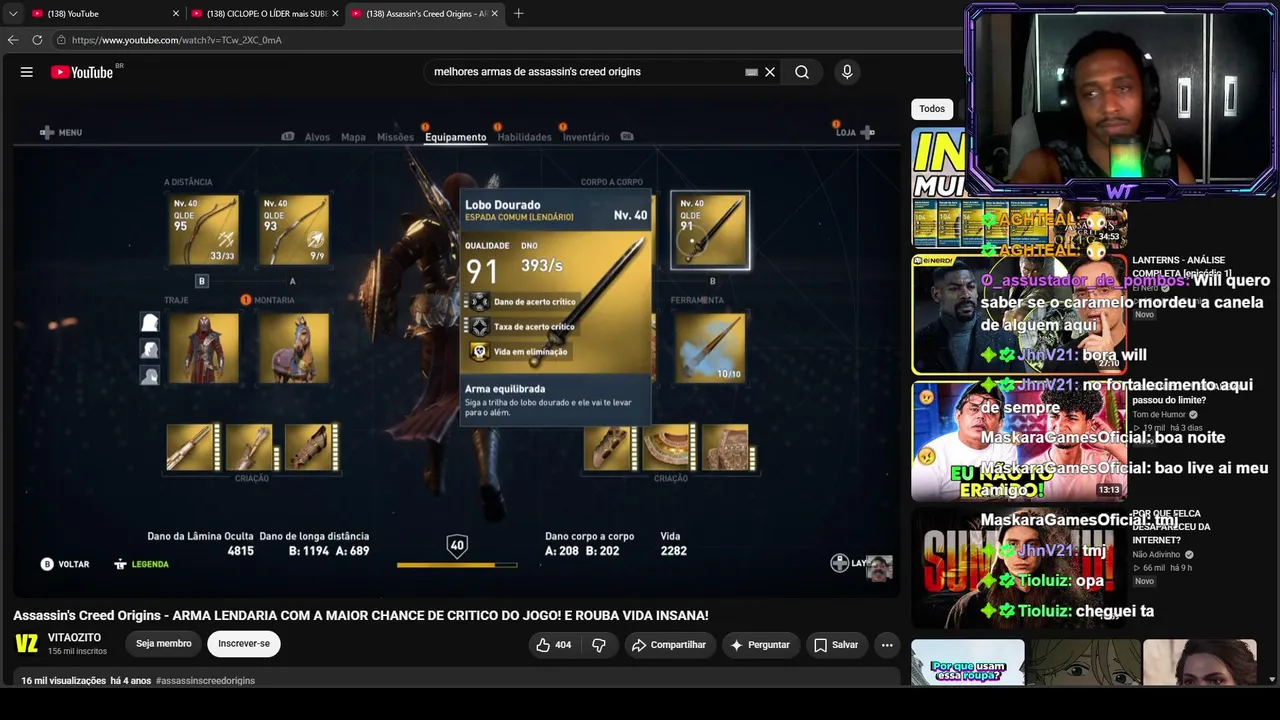This screenshot has height=720, width=1280.
Task: Close the CICLOPE tab
Action: (x=335, y=14)
